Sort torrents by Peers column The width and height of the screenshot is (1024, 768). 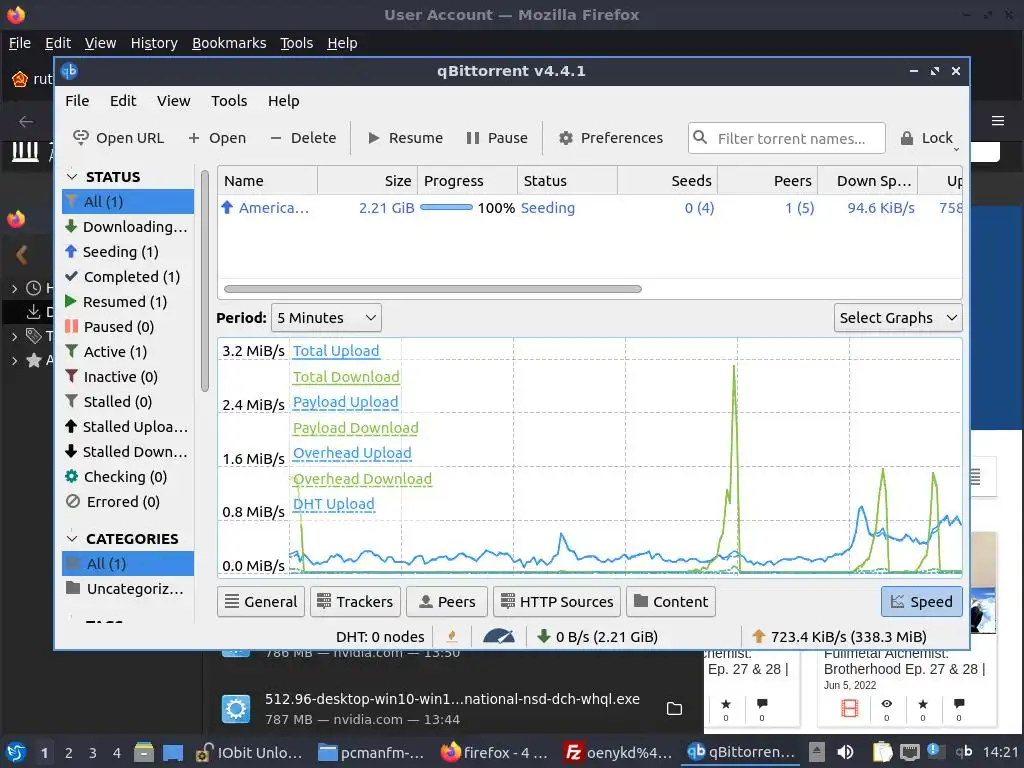click(x=767, y=181)
